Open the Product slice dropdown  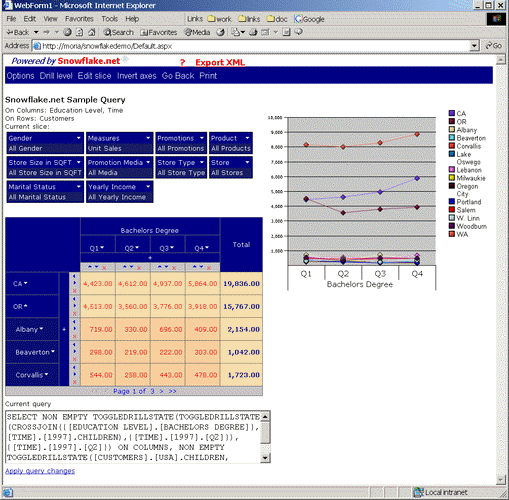coord(247,138)
